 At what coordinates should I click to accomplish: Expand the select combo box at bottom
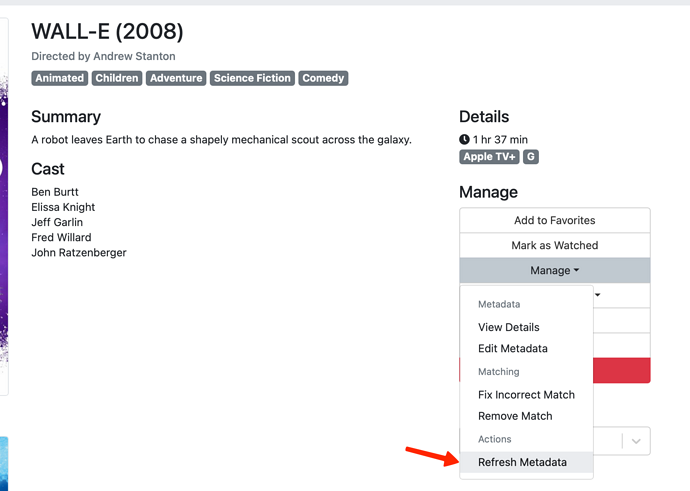pyautogui.click(x=621, y=441)
